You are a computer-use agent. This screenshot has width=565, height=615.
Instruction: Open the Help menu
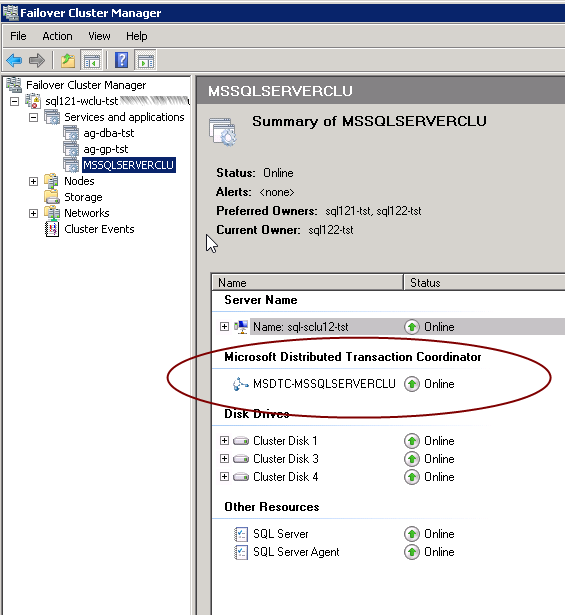pos(136,36)
